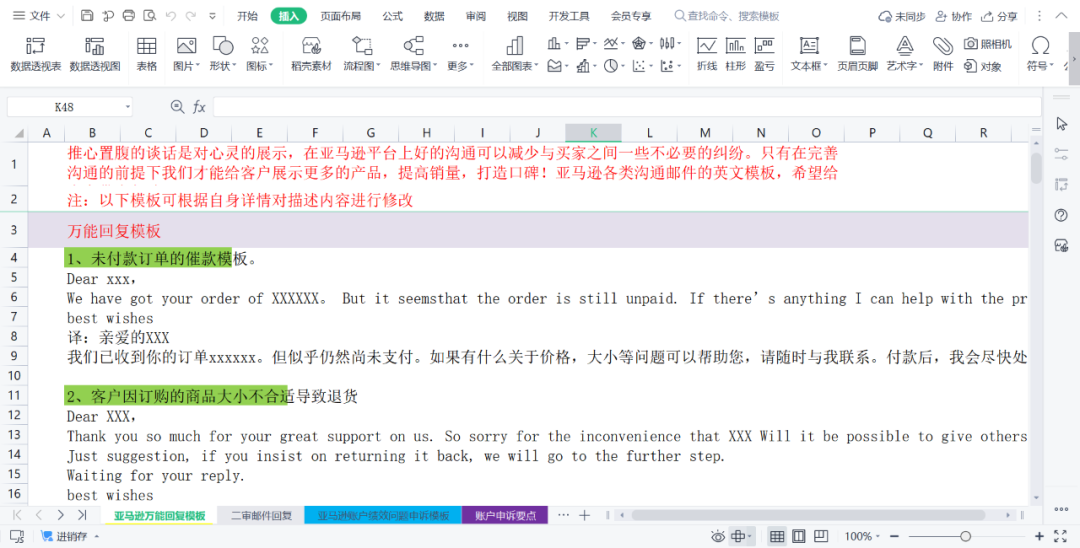Click the zoom out minus button
1080x548 pixels.
[x=894, y=536]
